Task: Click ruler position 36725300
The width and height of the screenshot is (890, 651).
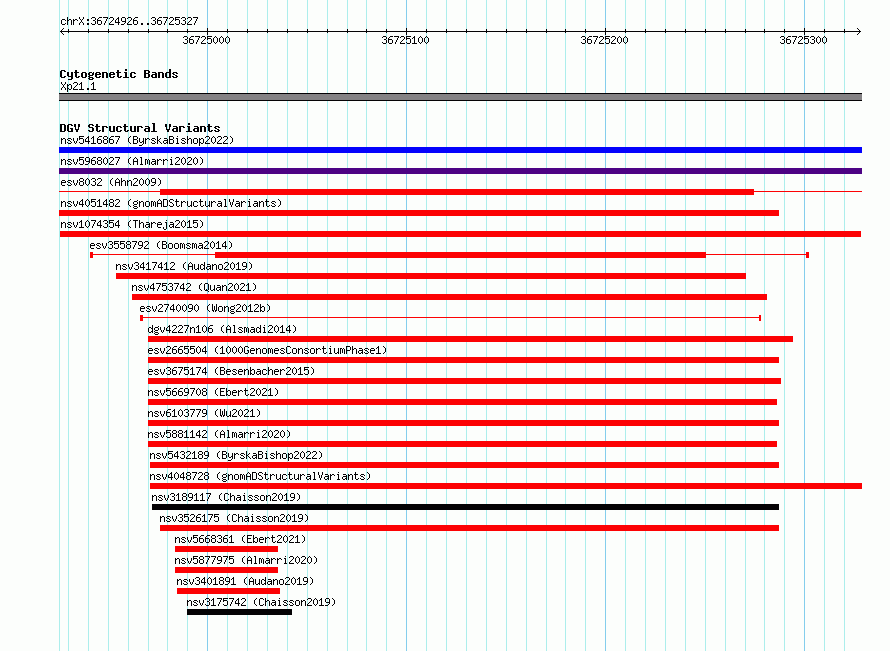Action: point(804,40)
